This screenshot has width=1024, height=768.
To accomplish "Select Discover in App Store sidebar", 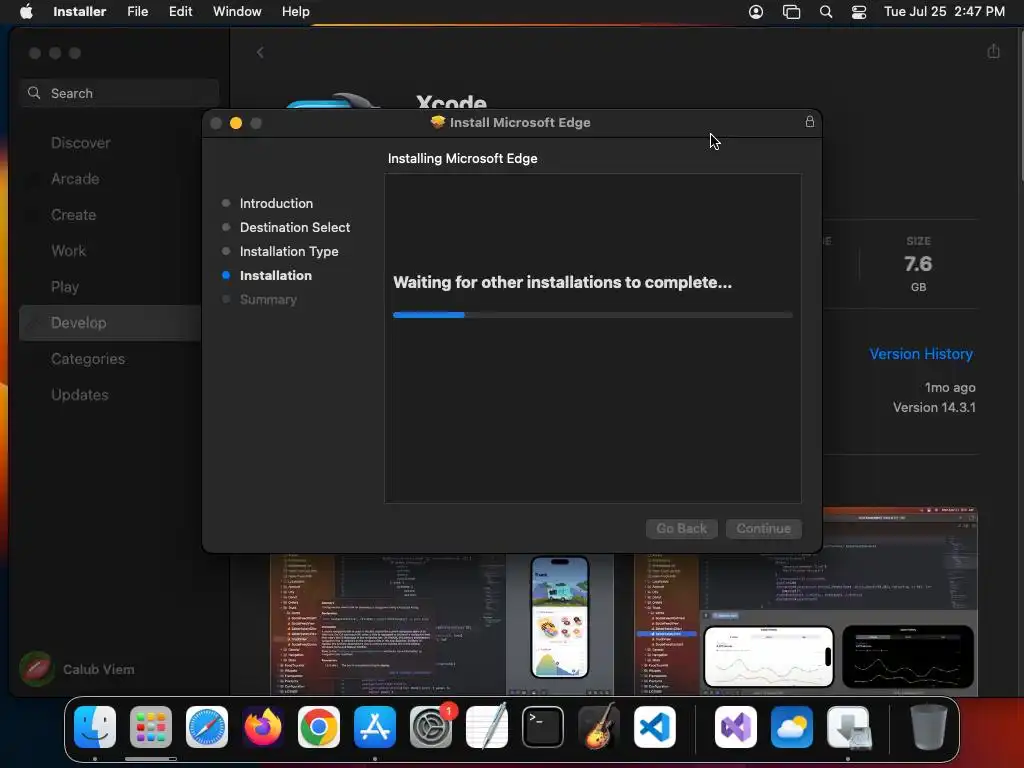I will (x=80, y=143).
